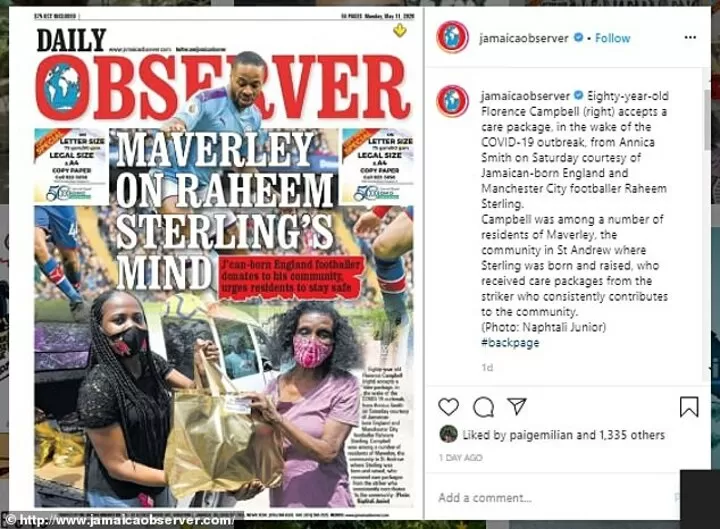Click the 1 DAY AGO timestamp
This screenshot has height=529, width=720.
pyautogui.click(x=460, y=458)
